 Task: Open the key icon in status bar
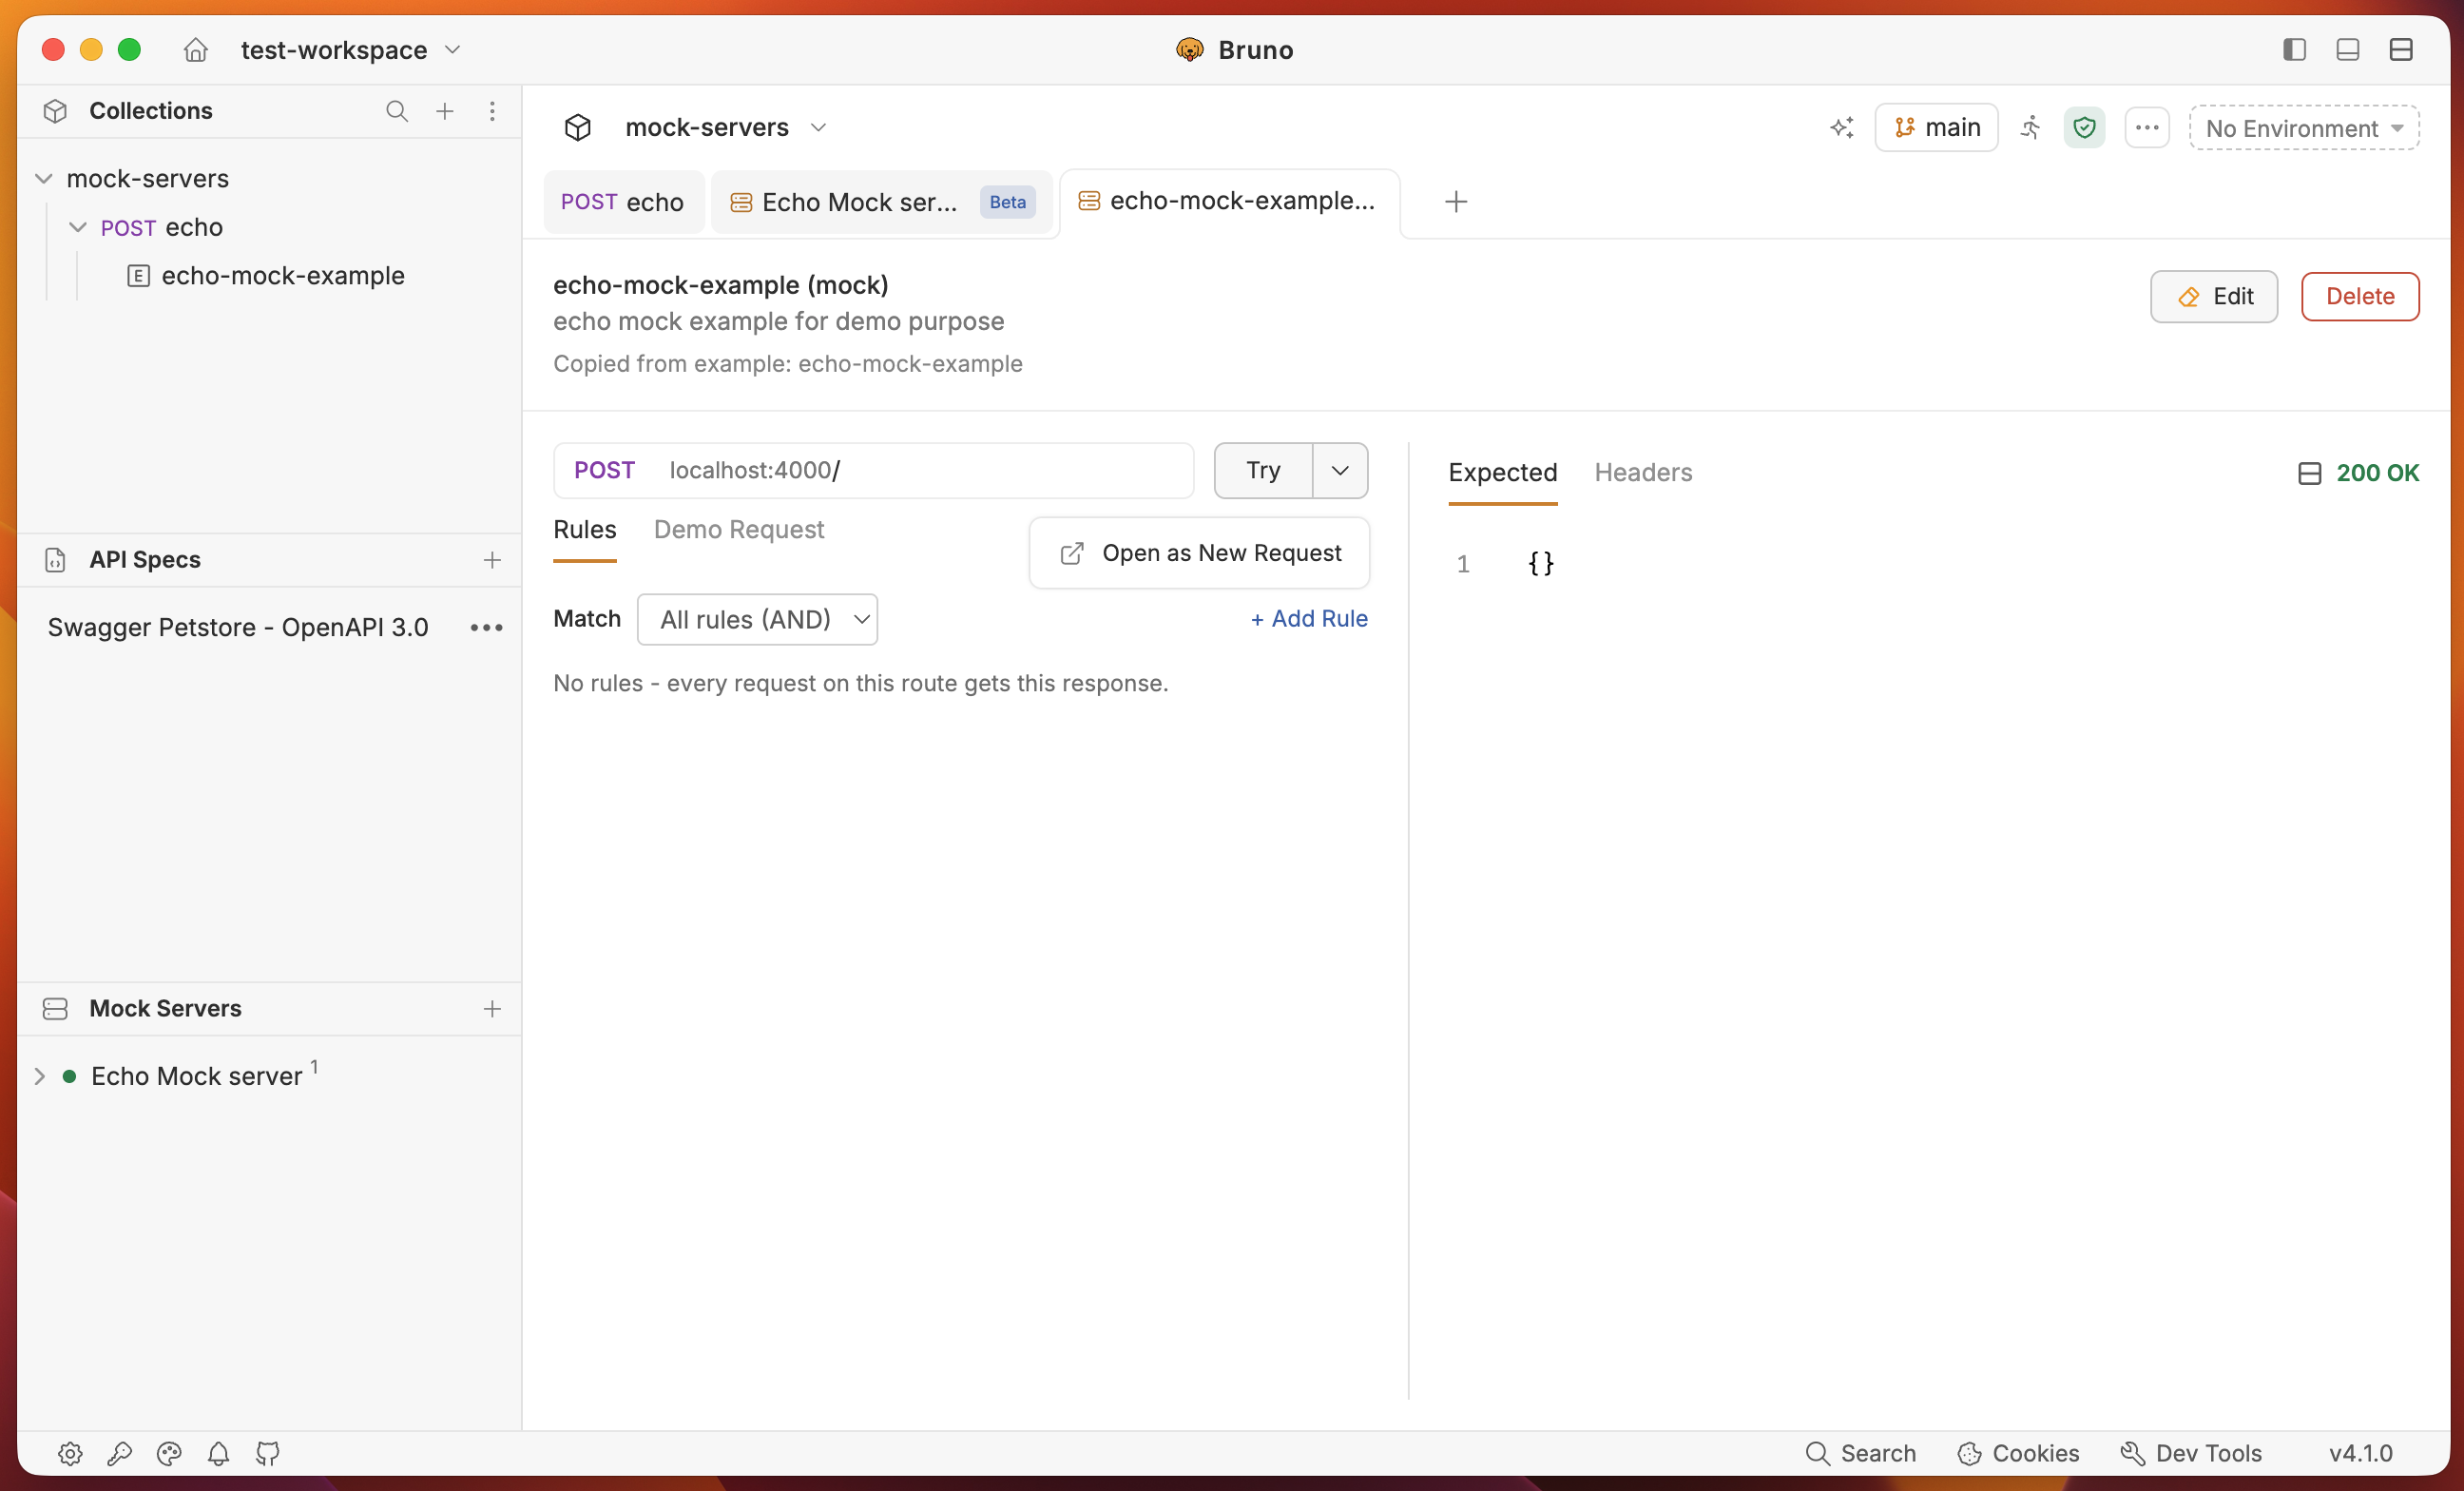(120, 1454)
